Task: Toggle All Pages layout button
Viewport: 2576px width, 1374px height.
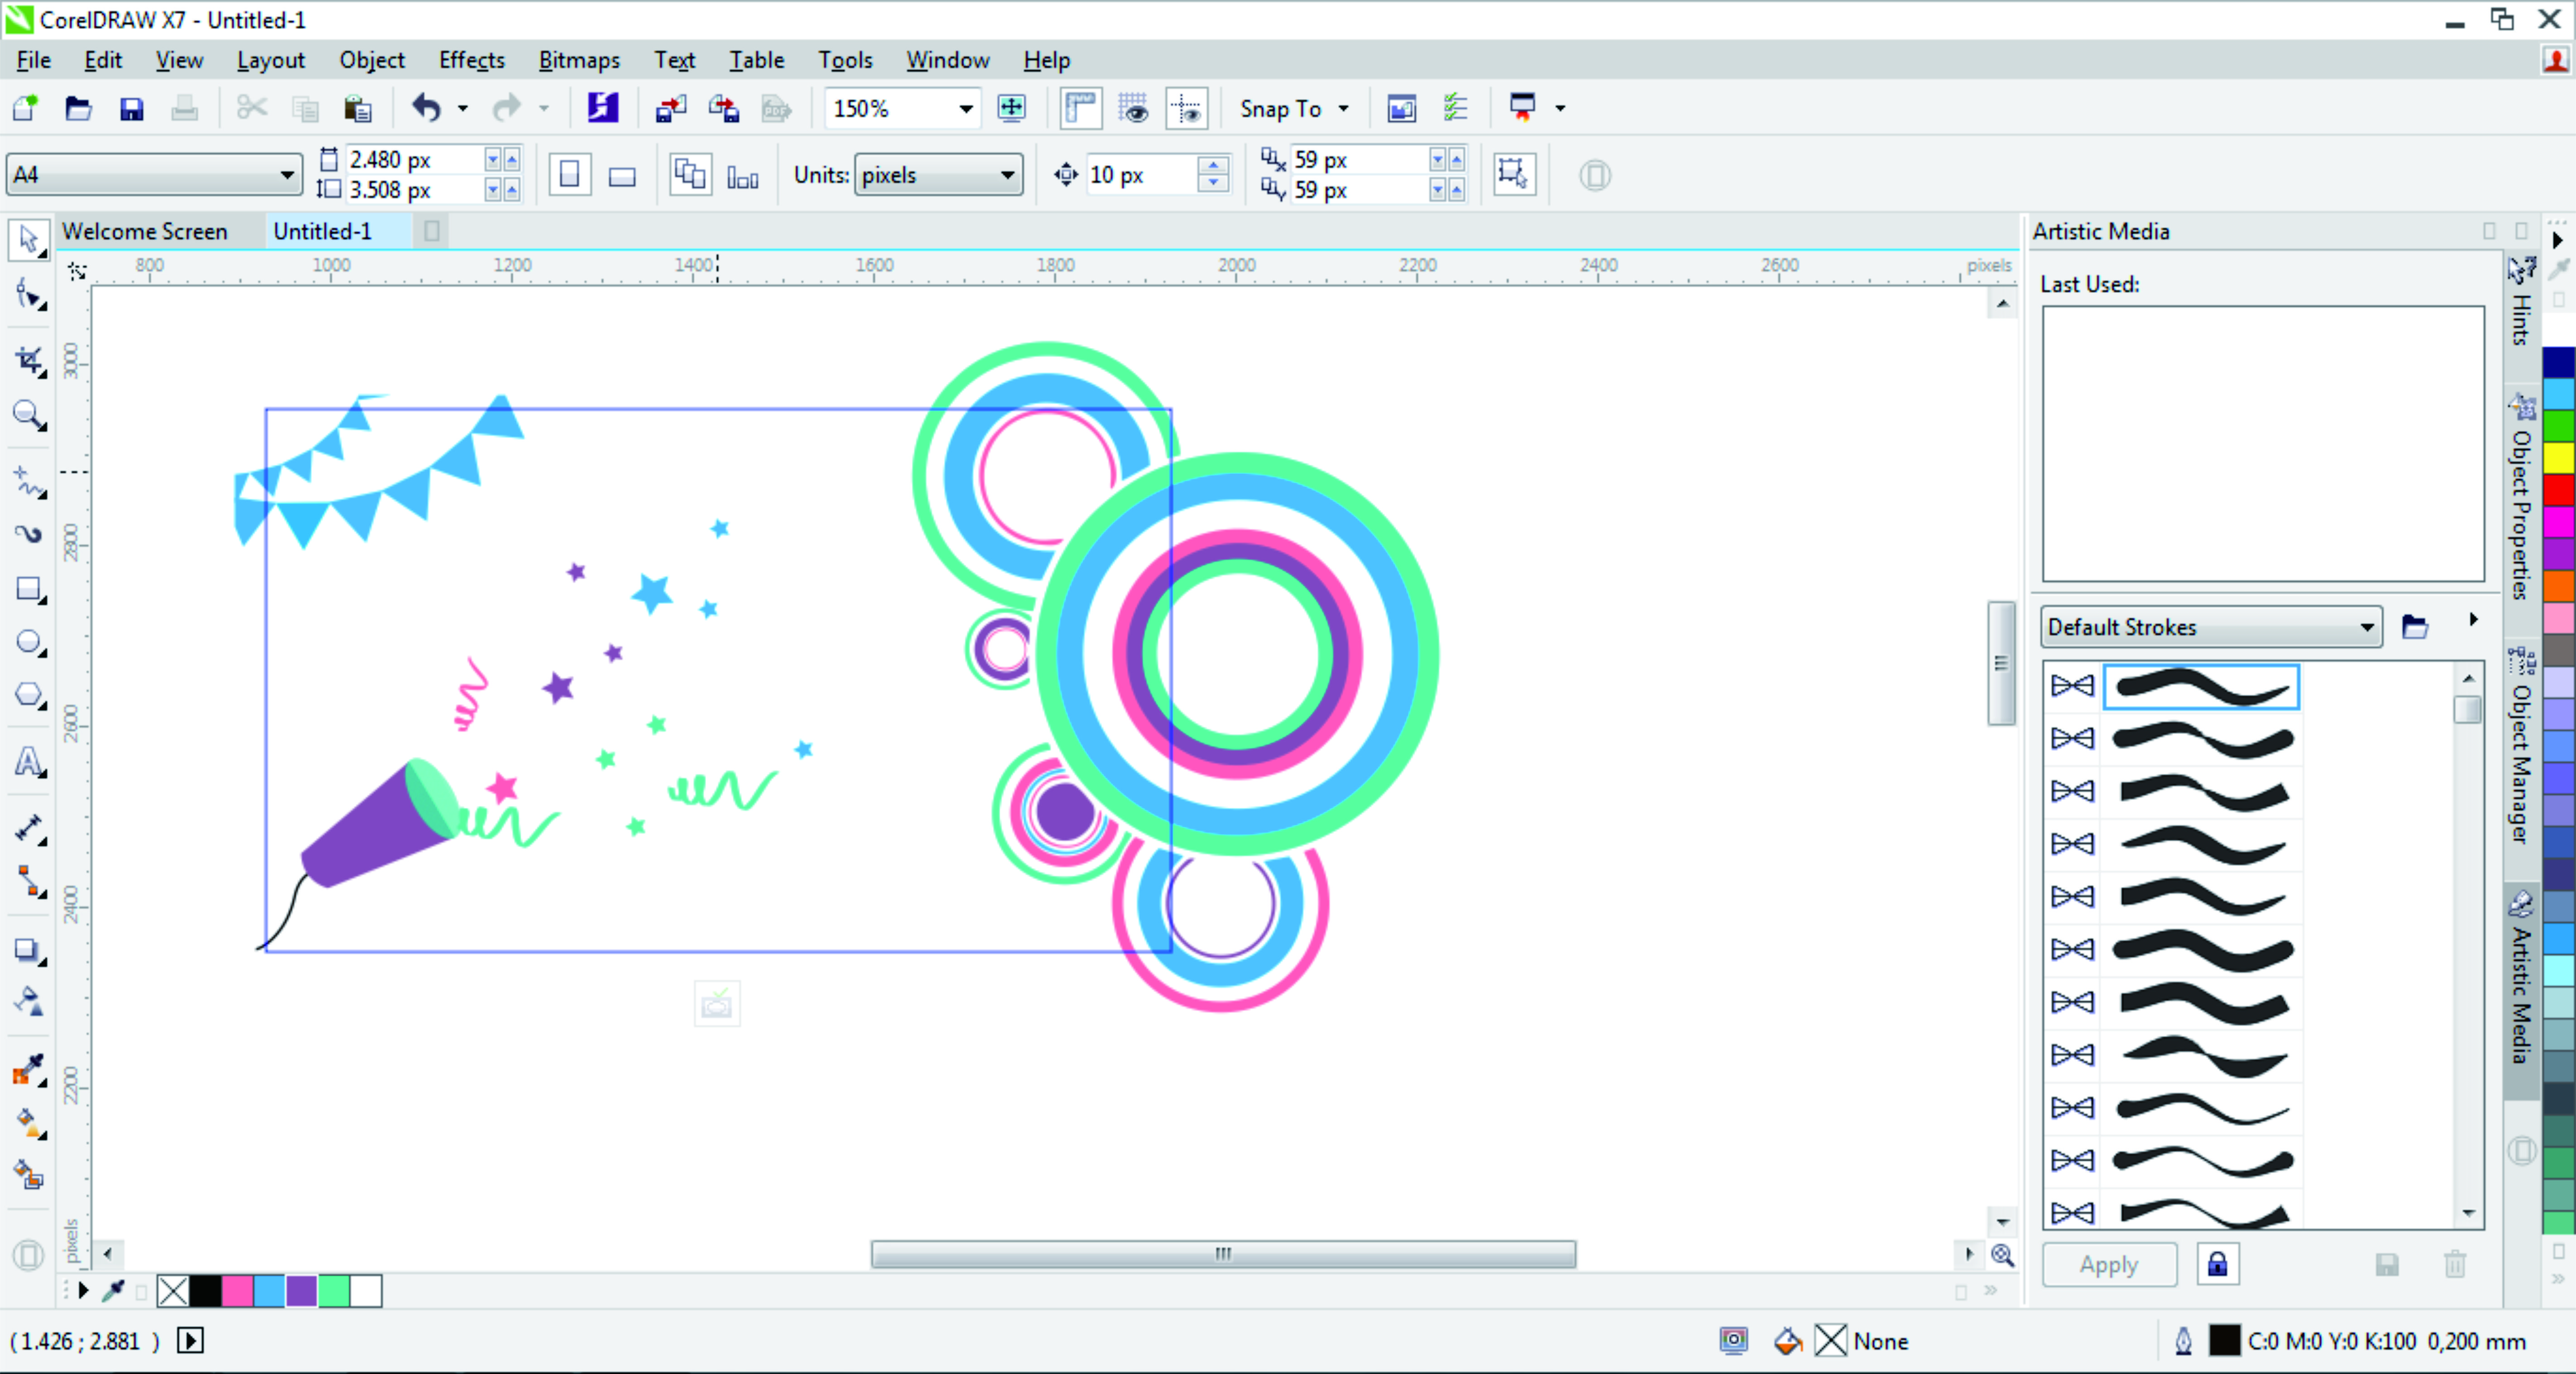Action: 690,175
